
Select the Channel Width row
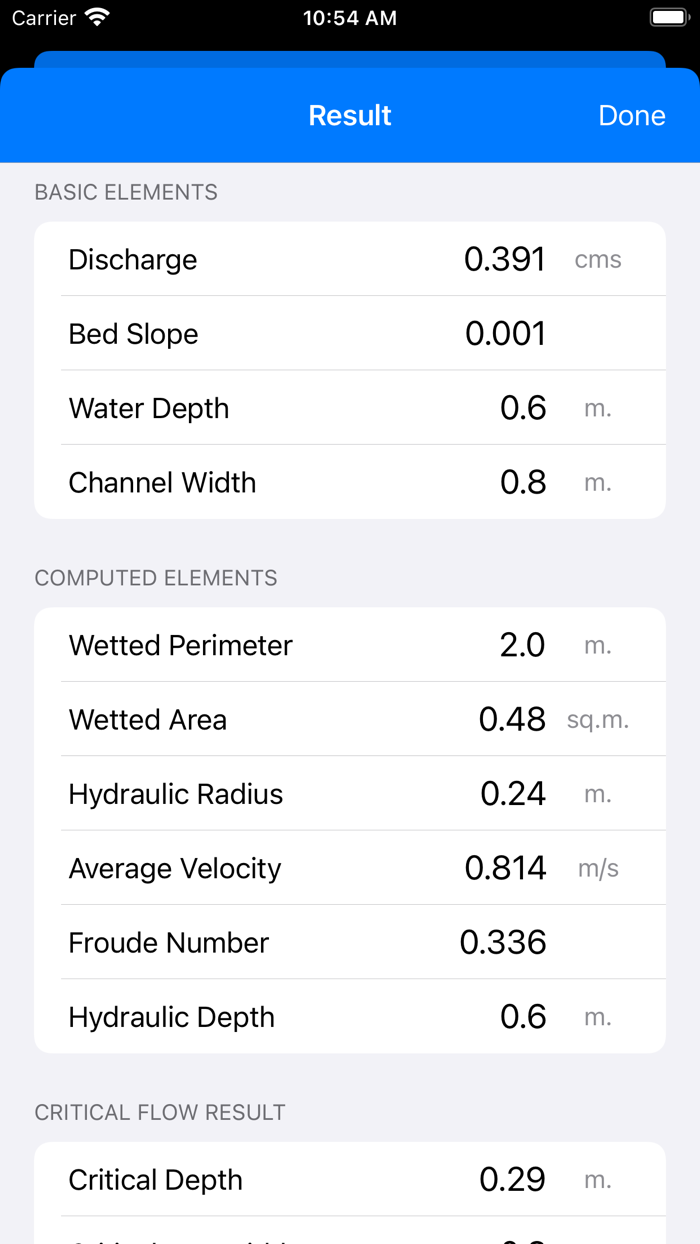(350, 482)
